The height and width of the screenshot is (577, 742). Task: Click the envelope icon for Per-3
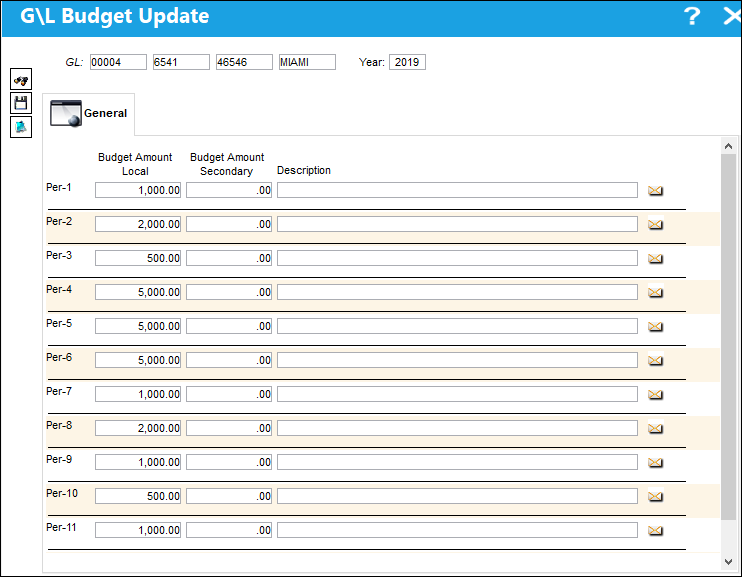point(655,258)
